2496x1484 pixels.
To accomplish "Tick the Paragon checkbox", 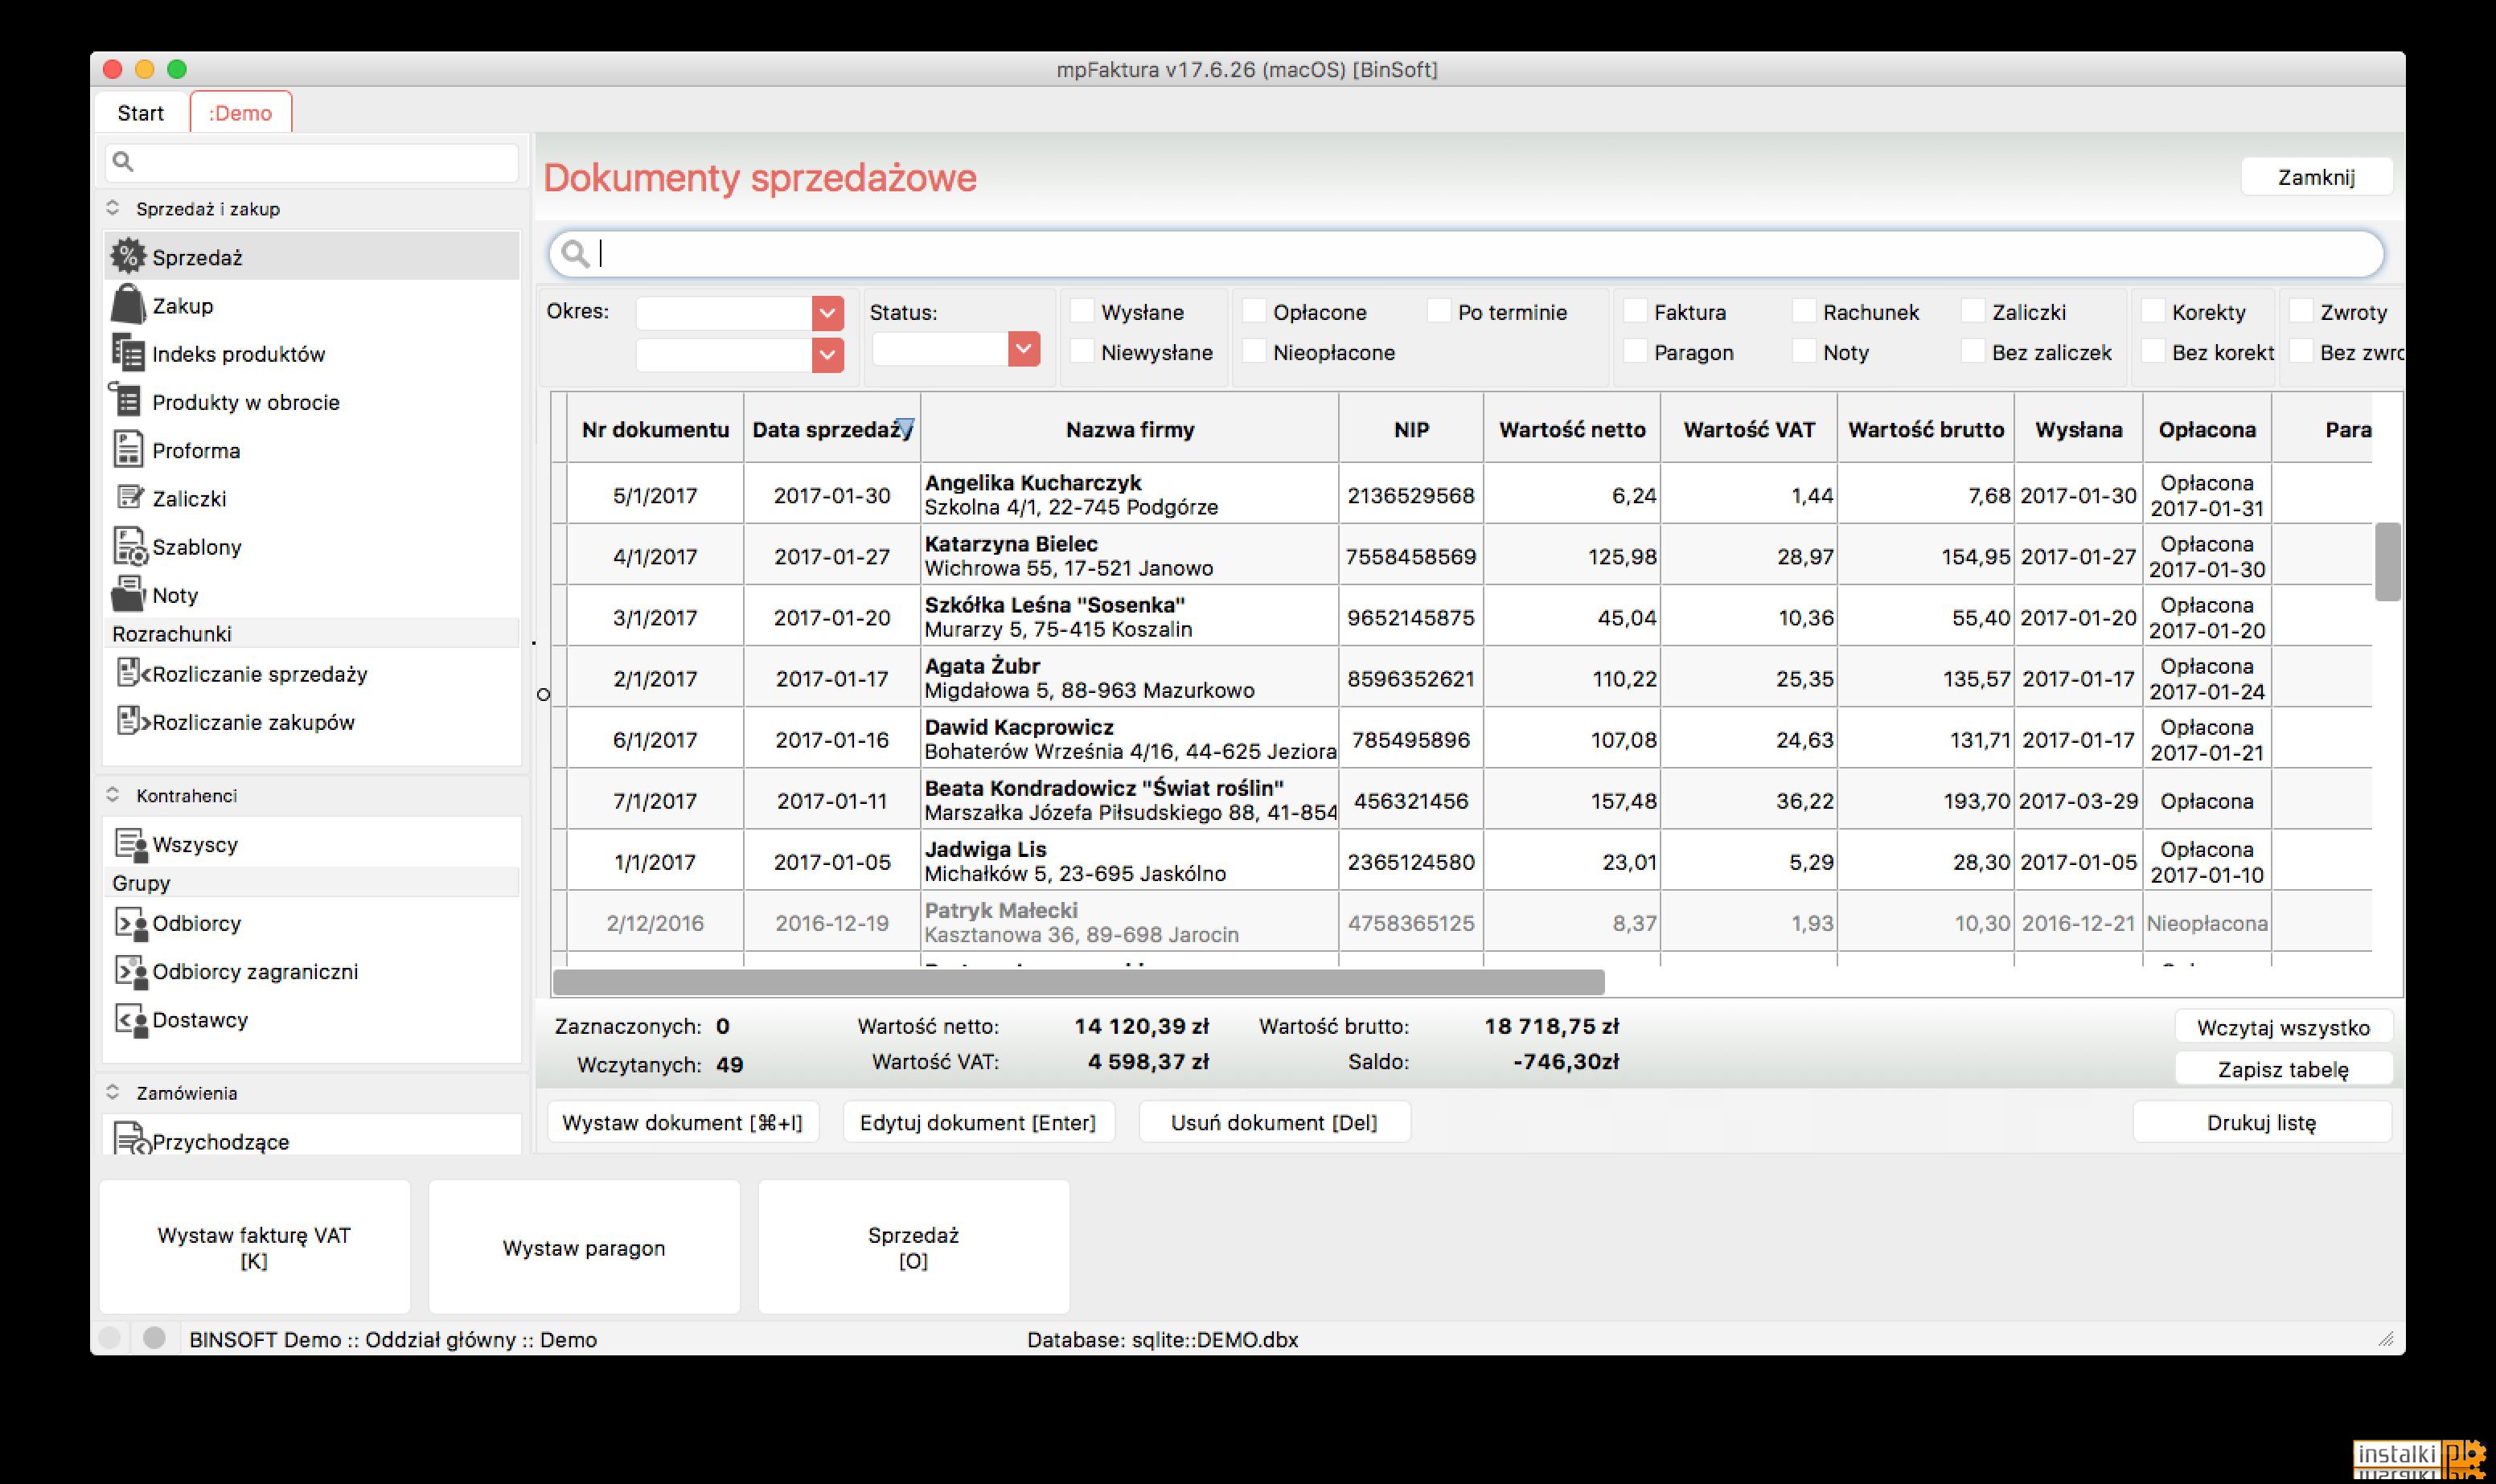I will click(1635, 351).
